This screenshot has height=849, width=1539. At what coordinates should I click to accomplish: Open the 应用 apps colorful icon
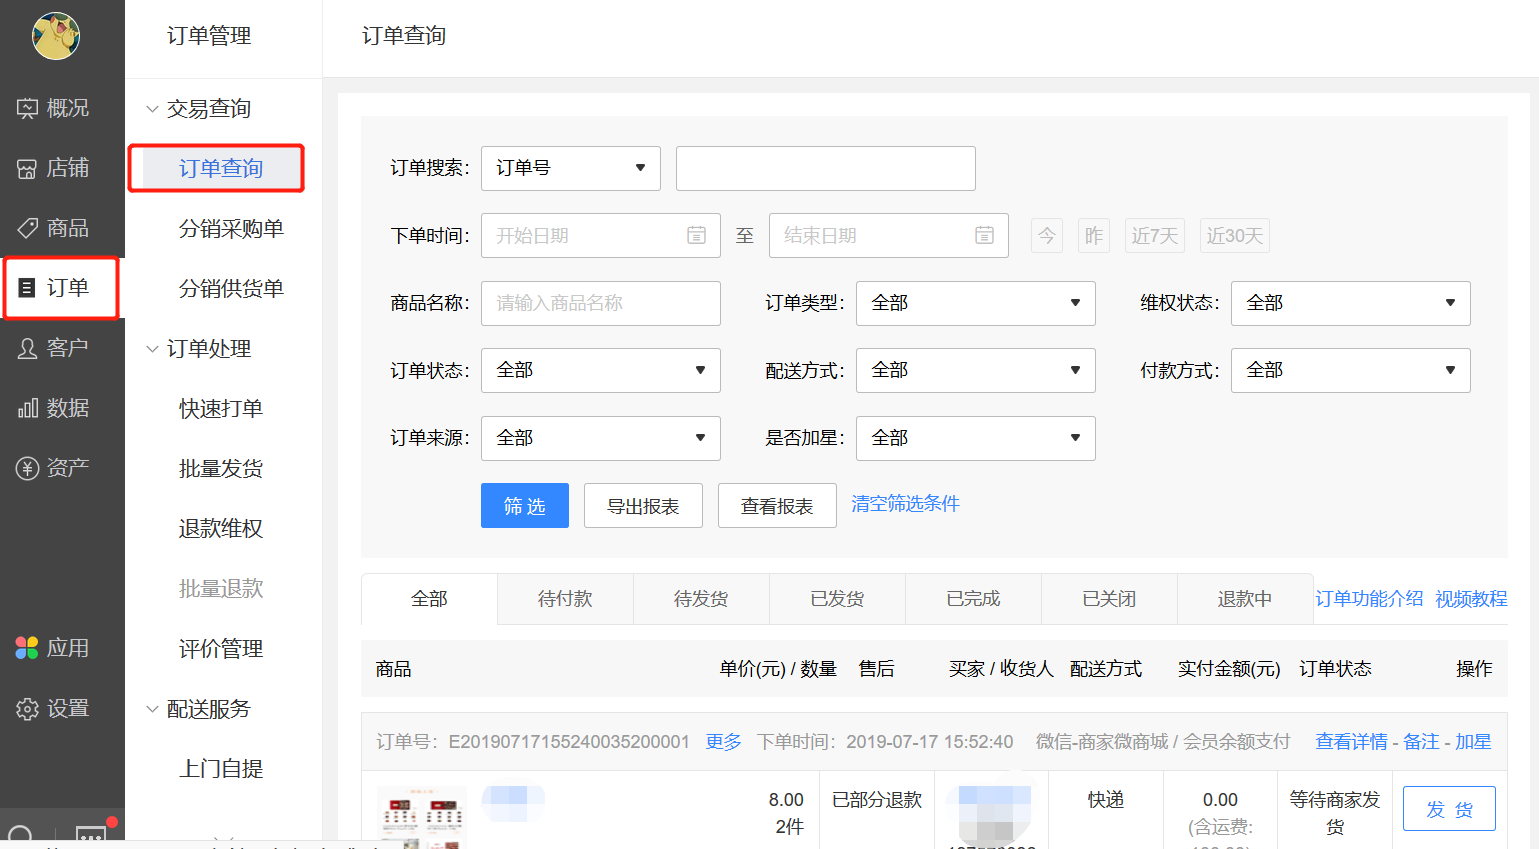pos(27,648)
